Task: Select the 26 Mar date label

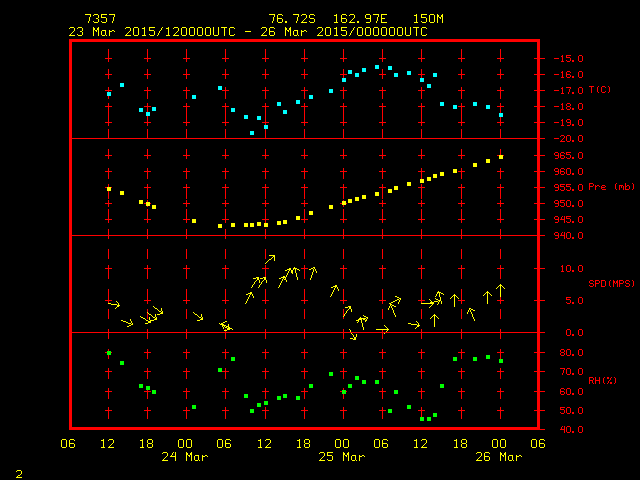Action: 498,457
